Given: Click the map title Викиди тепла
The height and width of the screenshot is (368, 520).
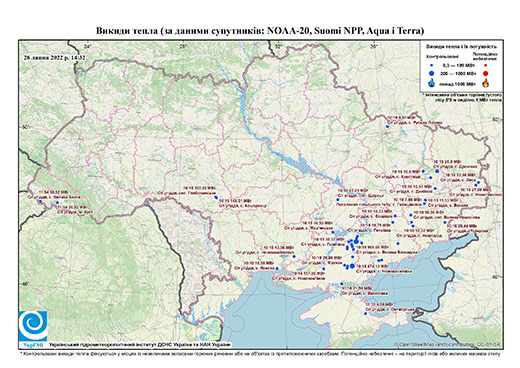Looking at the screenshot, I should (260, 31).
